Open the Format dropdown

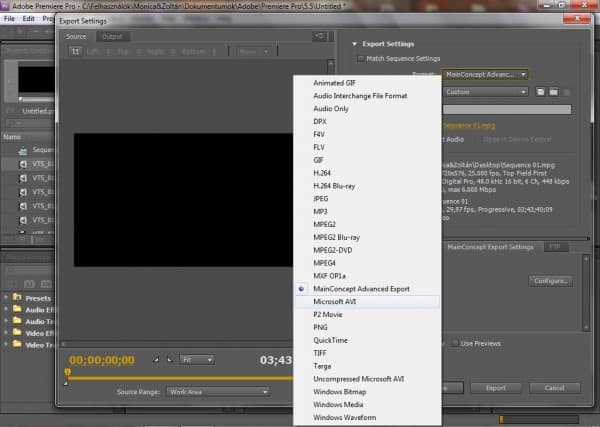click(485, 74)
